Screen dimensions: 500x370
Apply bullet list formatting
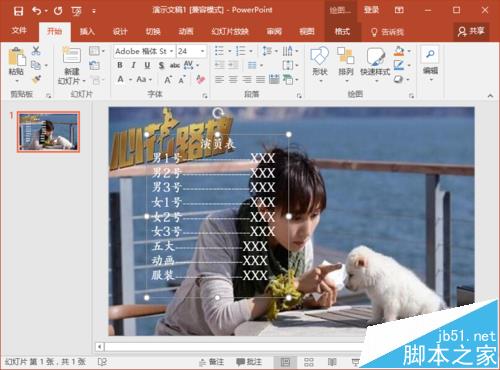219,51
